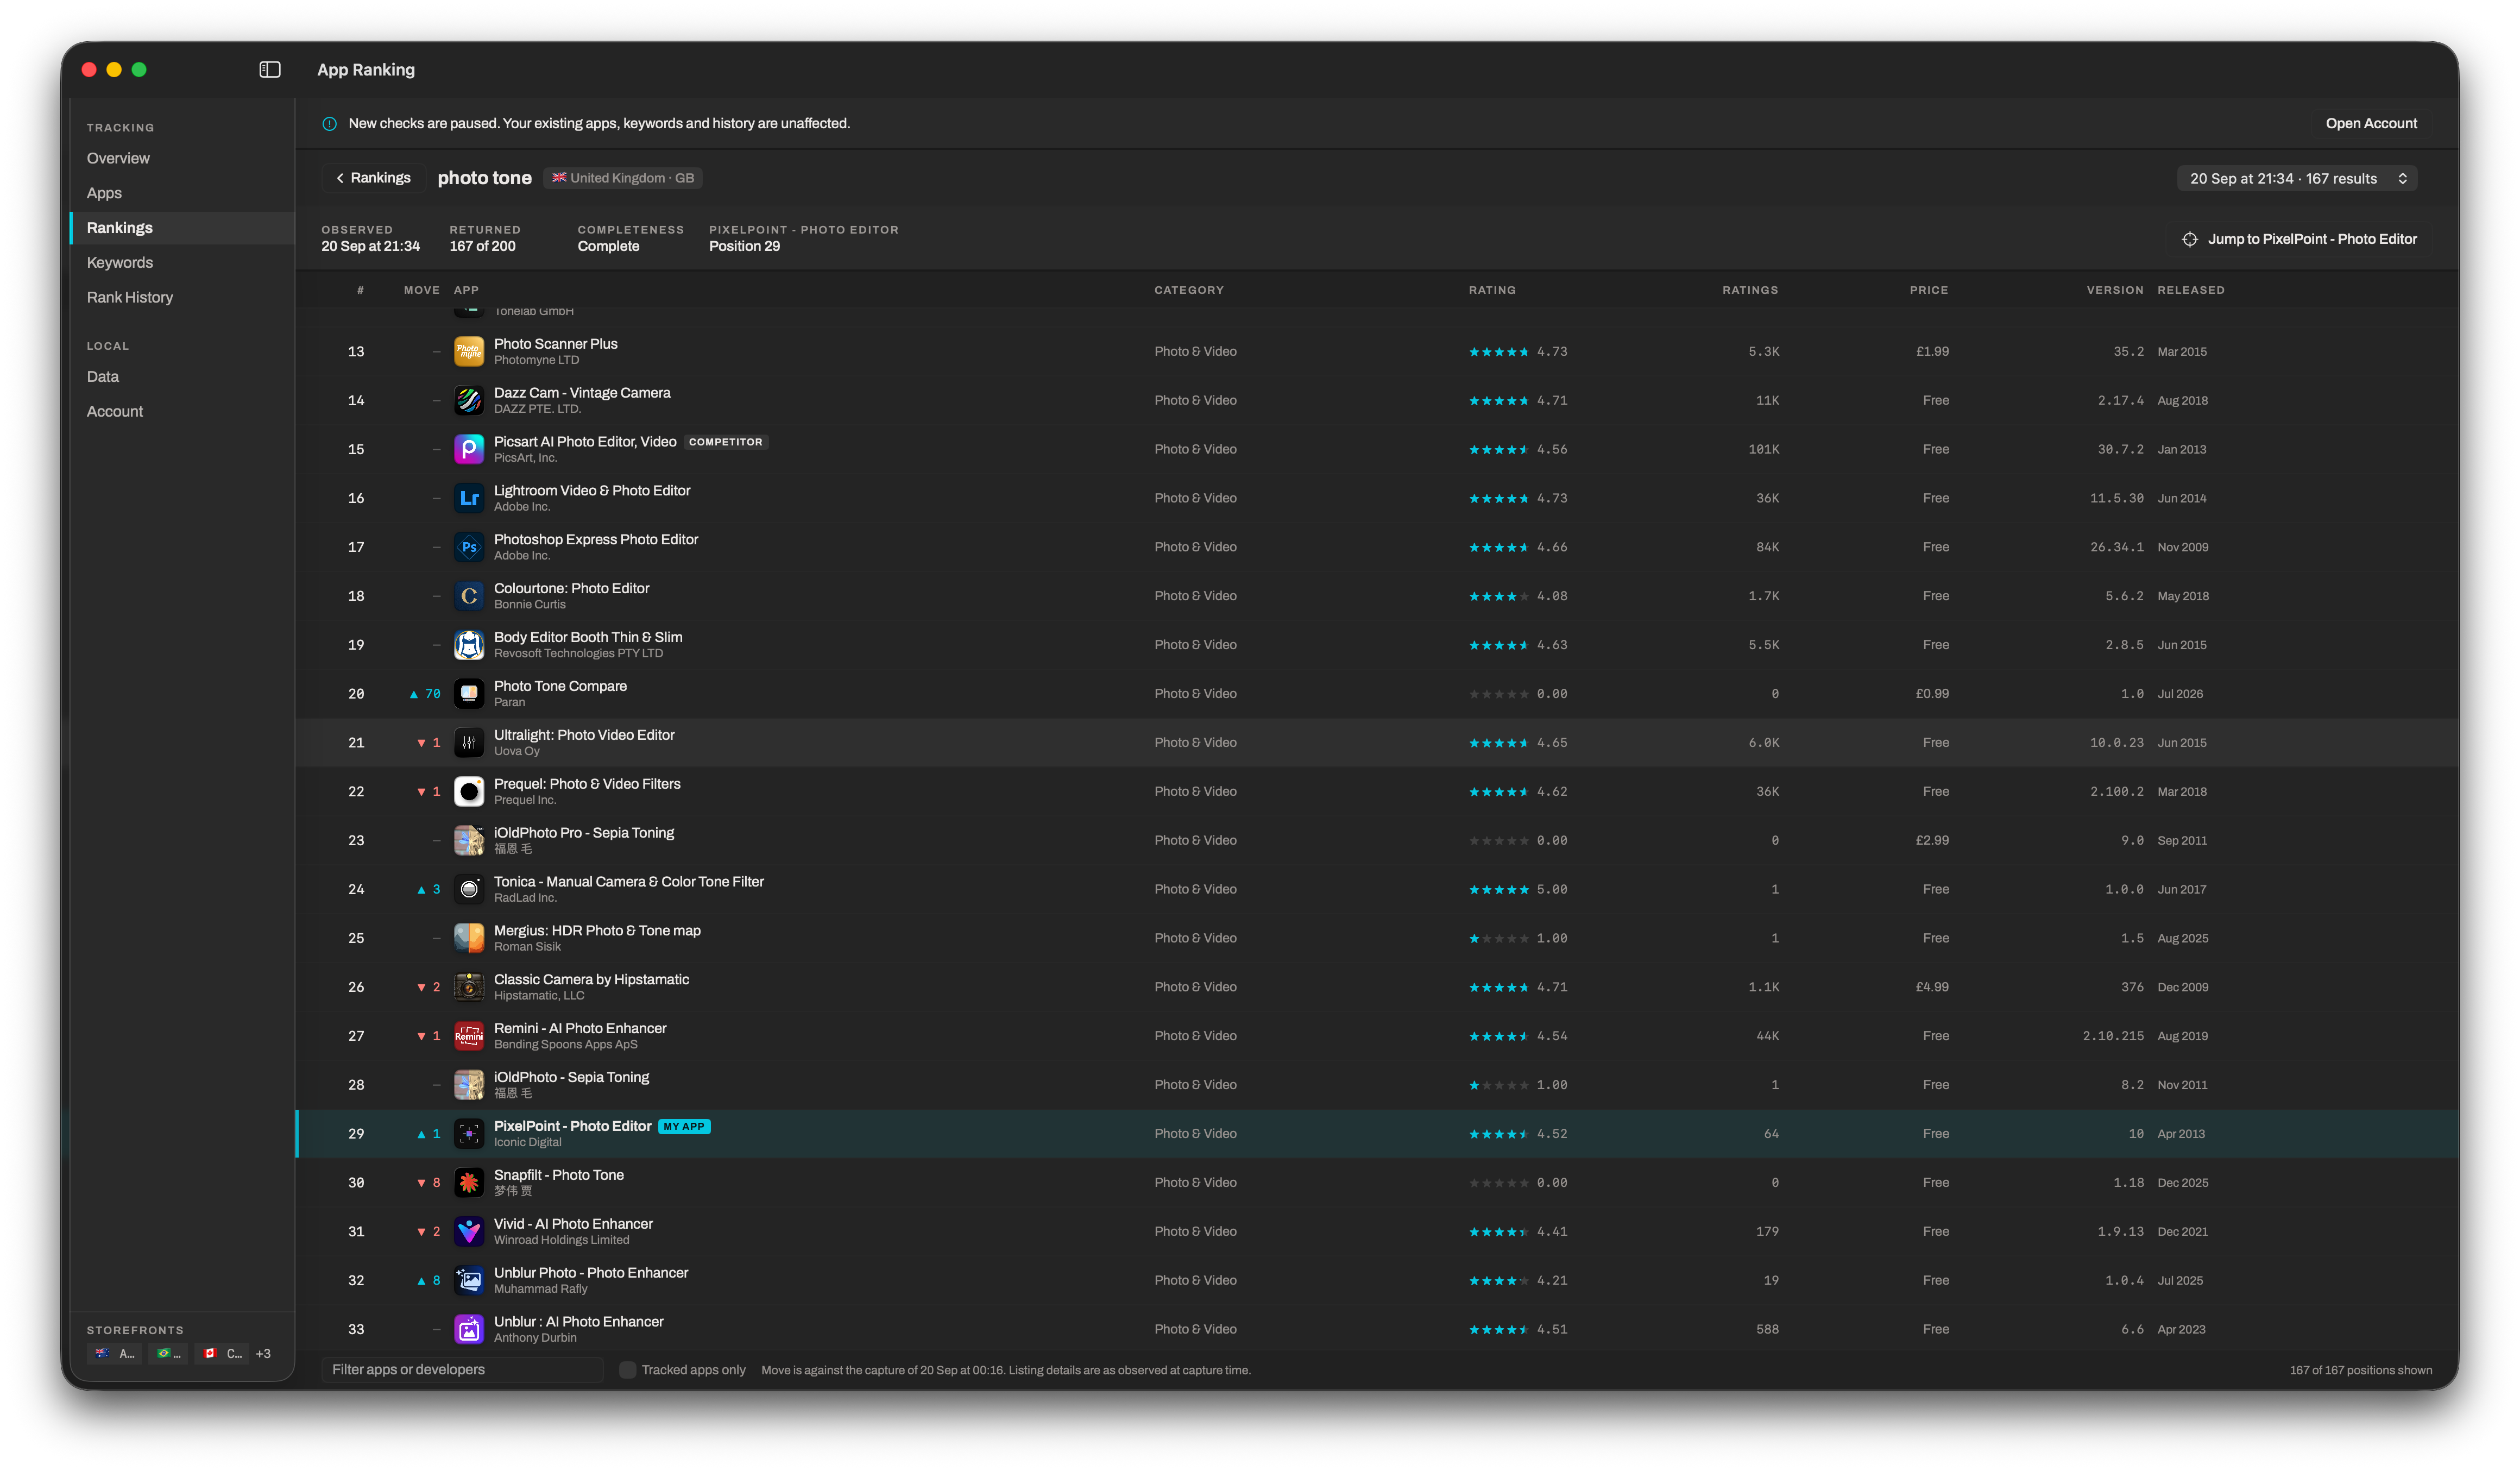Click the RELEASED column header
Image resolution: width=2520 pixels, height=1471 pixels.
pos(2190,290)
